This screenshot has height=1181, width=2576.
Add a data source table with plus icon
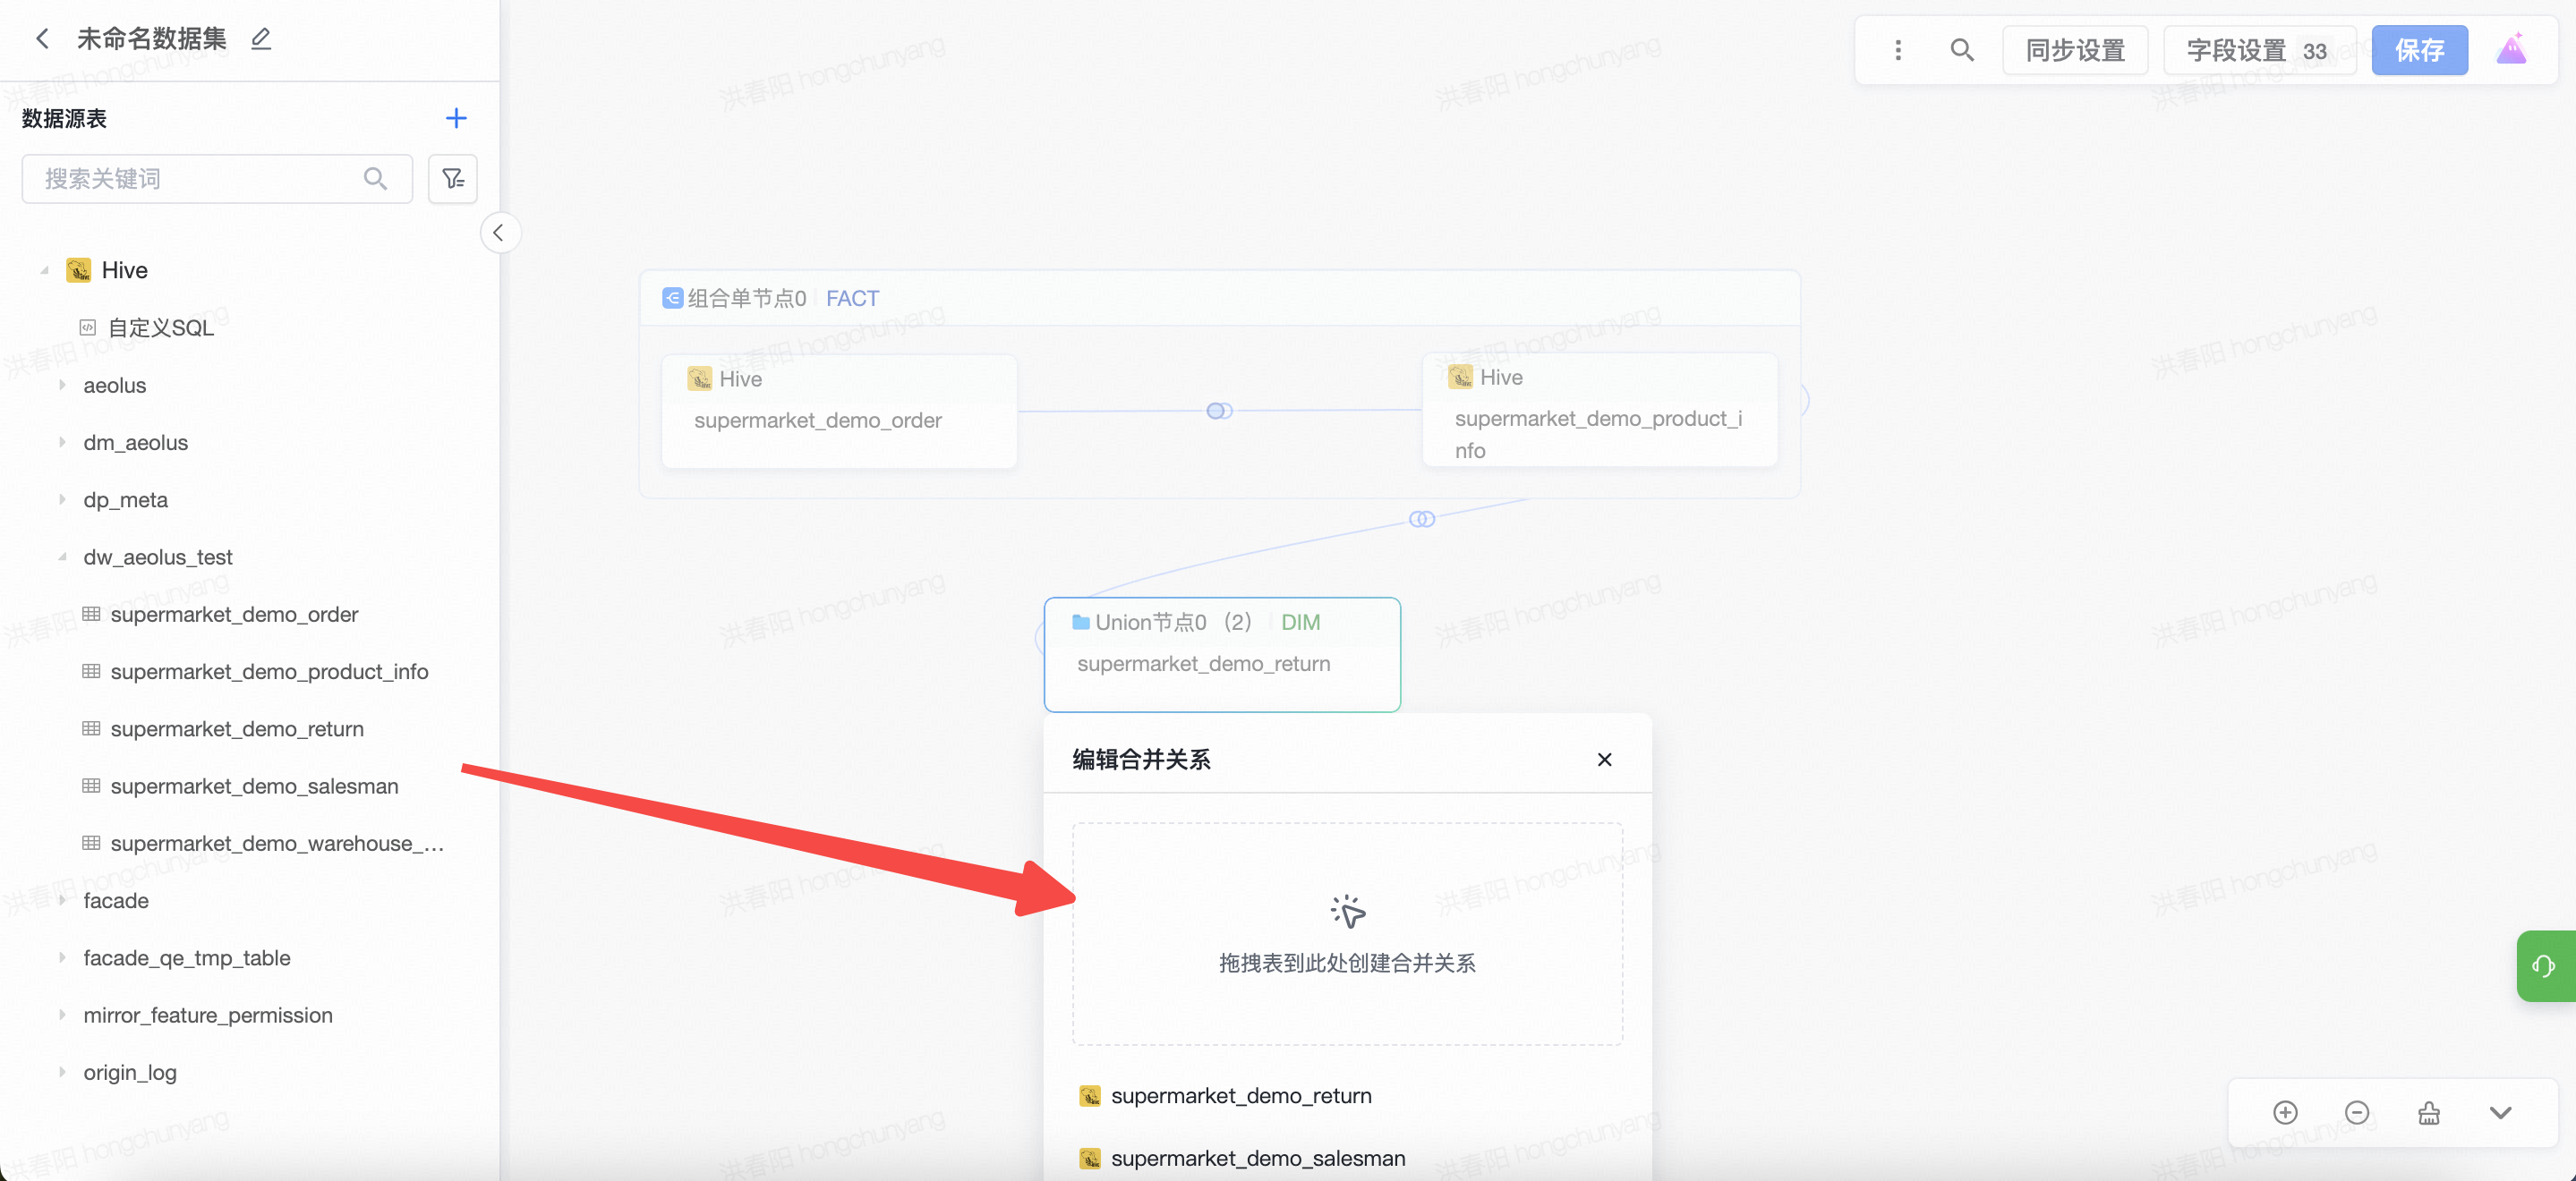coord(456,118)
